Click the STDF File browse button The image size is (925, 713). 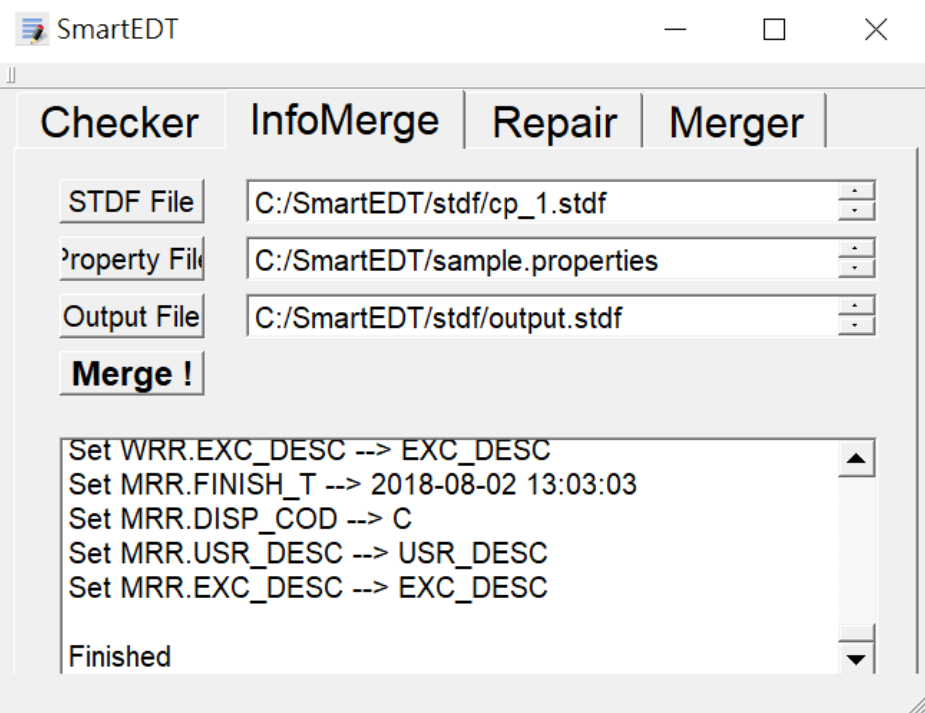pyautogui.click(x=132, y=201)
